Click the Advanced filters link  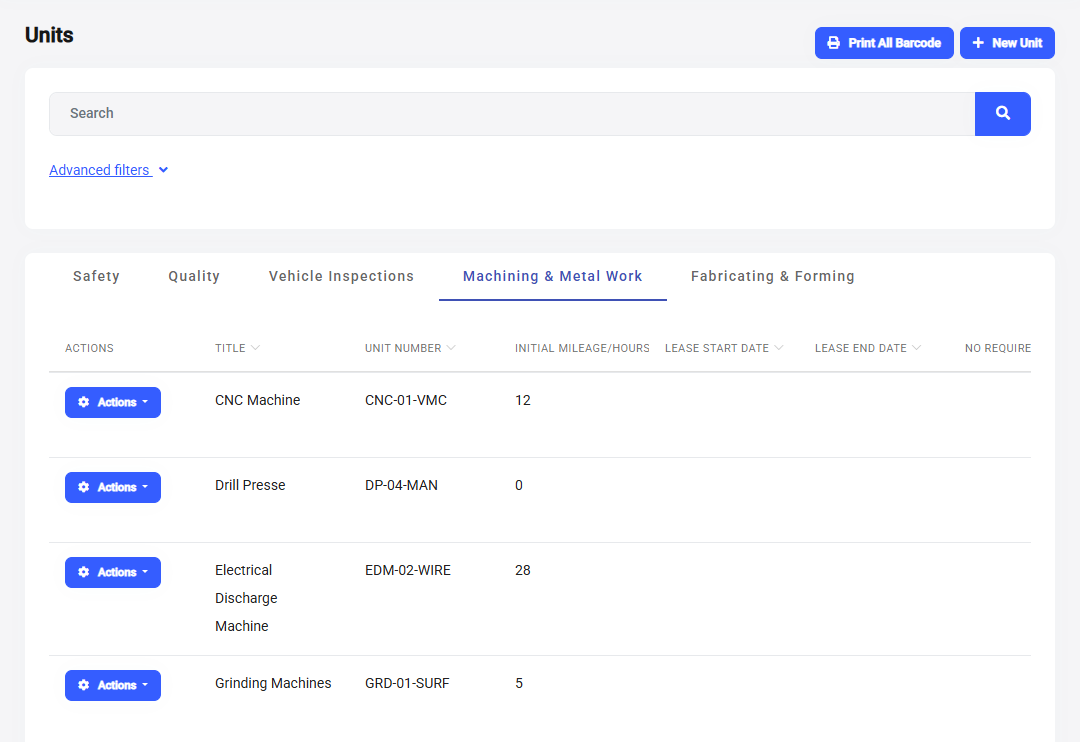tap(99, 170)
